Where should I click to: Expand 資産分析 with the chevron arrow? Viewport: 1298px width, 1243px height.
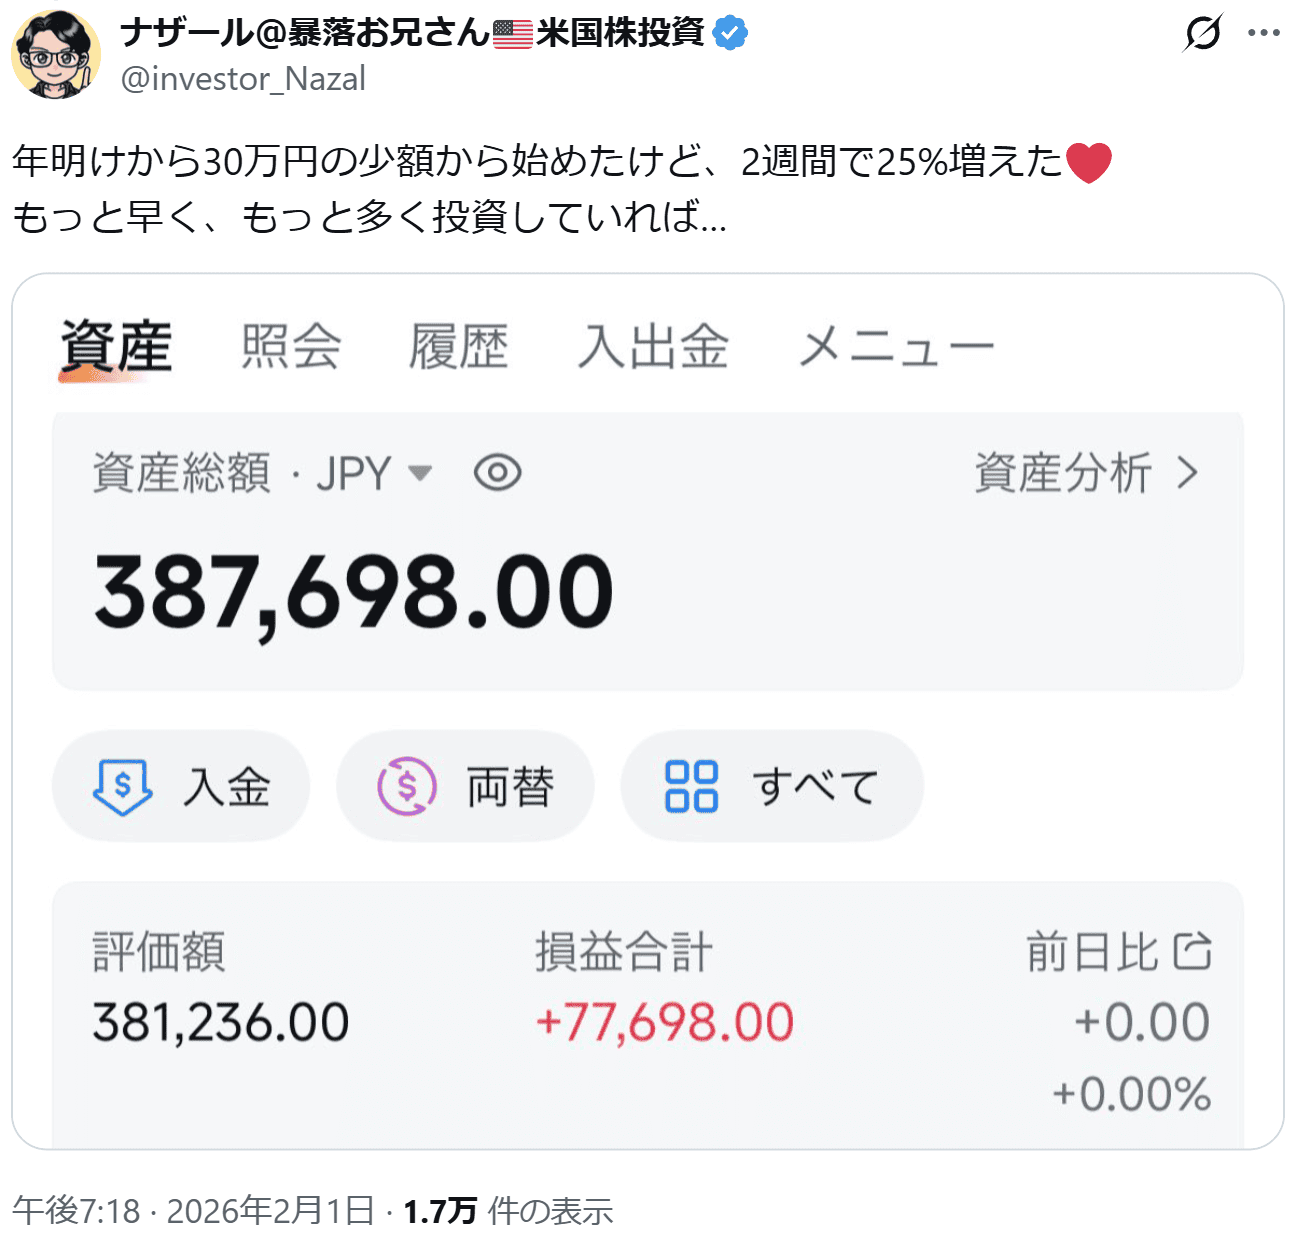[1187, 473]
